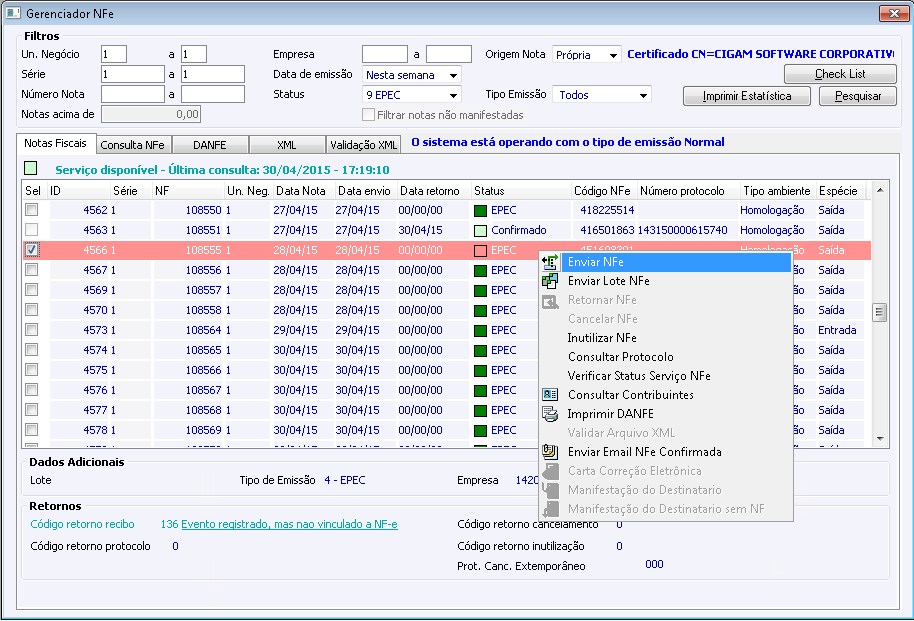Open the Status filter dropdown
Image resolution: width=914 pixels, height=621 pixels.
(x=453, y=95)
